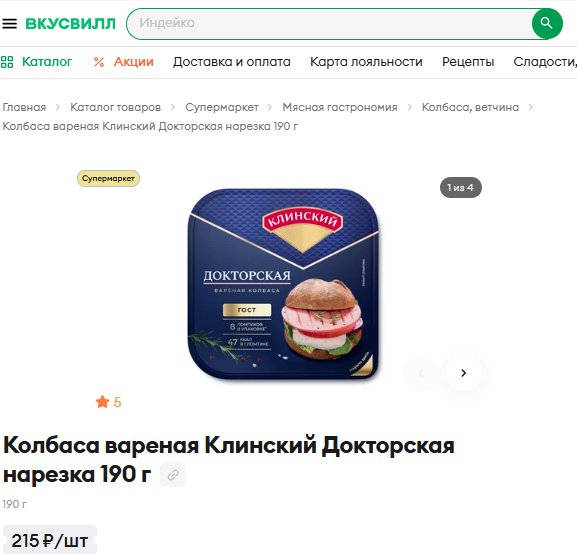Open Каталог товаров breadcrumb link

pyautogui.click(x=116, y=107)
